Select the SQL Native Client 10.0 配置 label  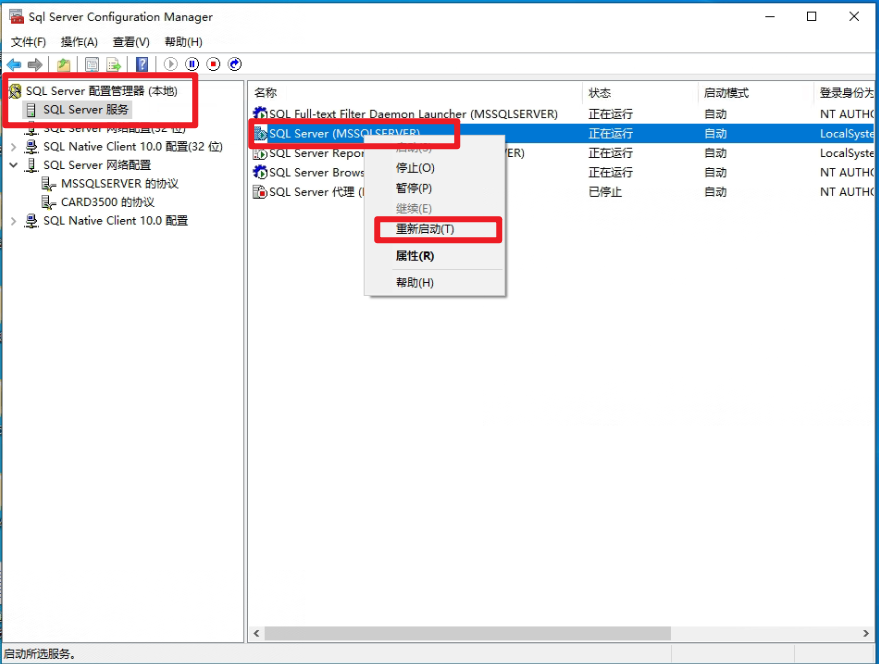coord(115,221)
